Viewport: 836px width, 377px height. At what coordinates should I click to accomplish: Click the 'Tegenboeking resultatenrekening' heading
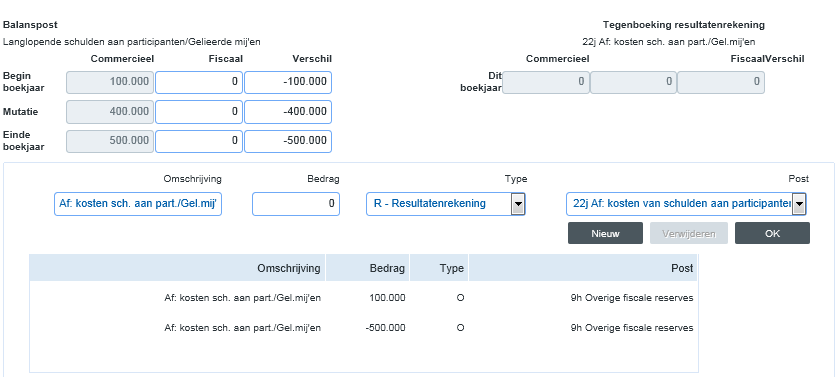coord(684,25)
